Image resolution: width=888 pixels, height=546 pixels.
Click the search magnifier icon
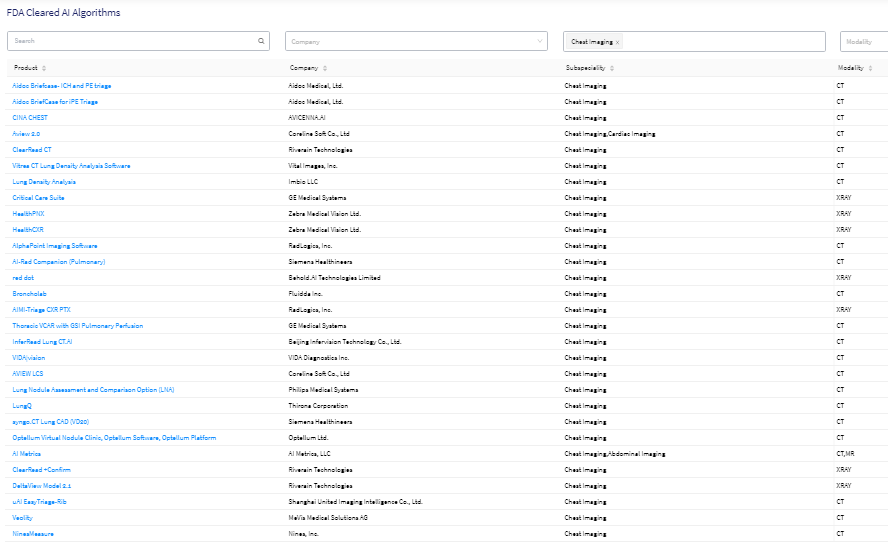coord(262,41)
